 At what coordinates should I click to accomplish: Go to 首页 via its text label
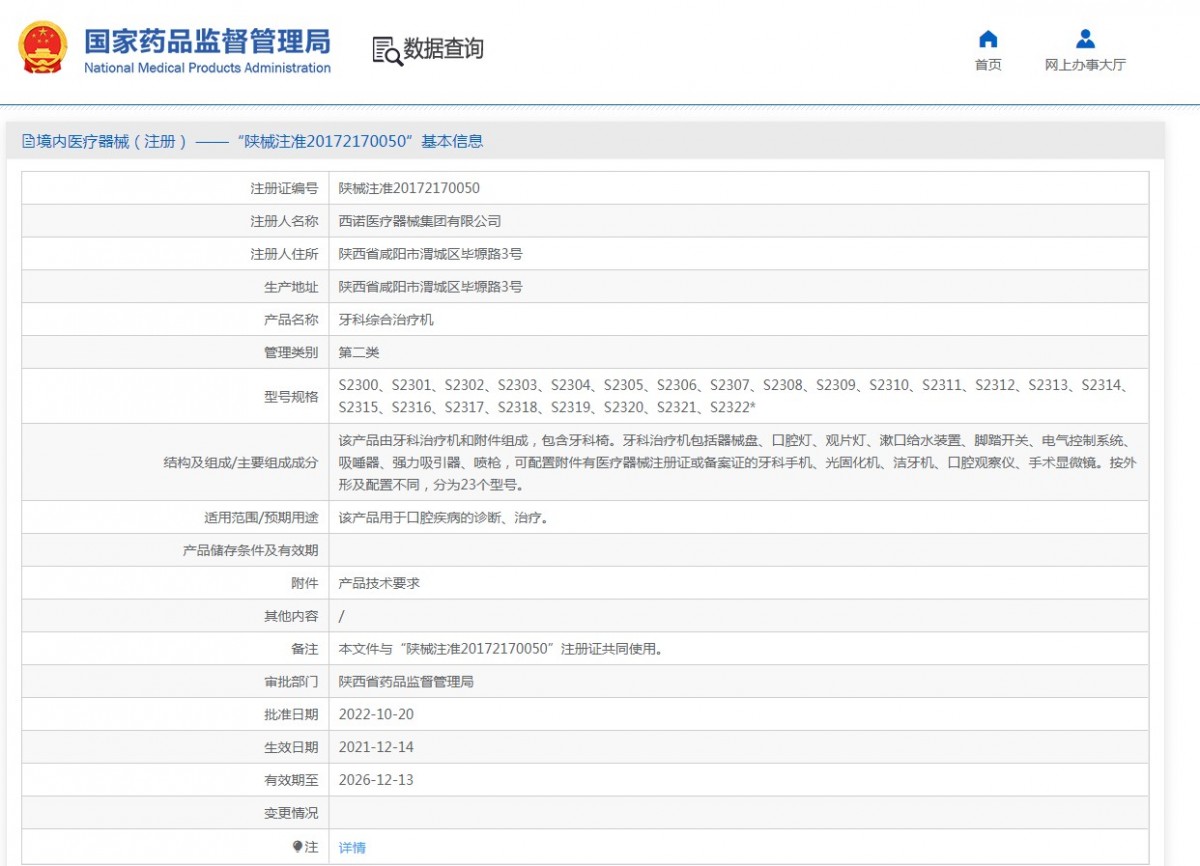pos(988,65)
